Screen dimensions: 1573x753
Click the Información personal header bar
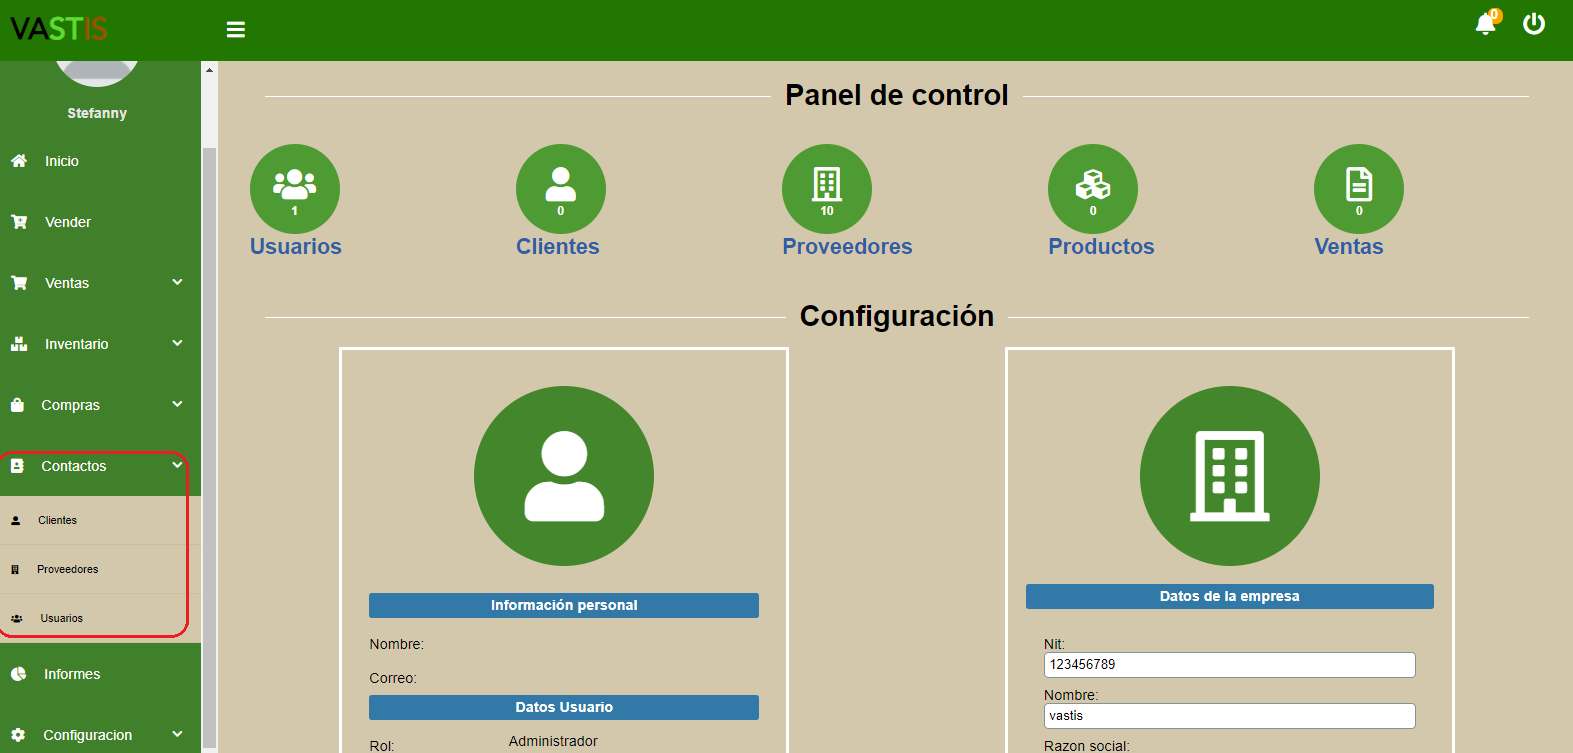(564, 605)
